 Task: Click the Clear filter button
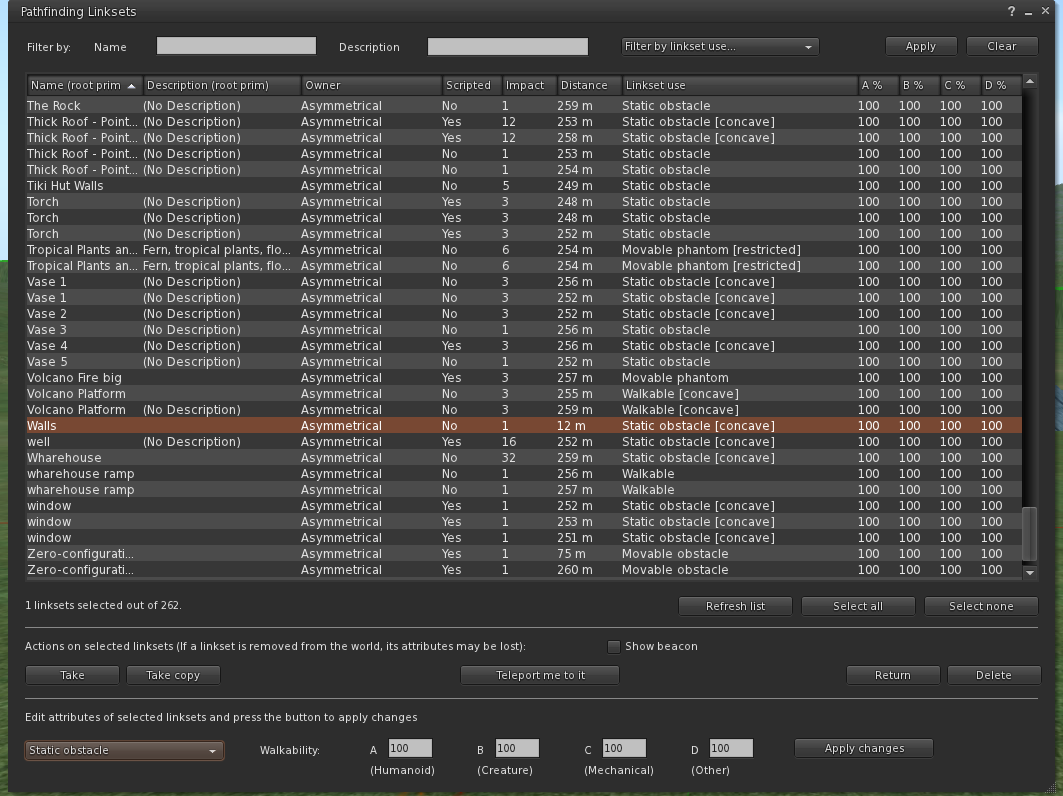click(x=1002, y=47)
